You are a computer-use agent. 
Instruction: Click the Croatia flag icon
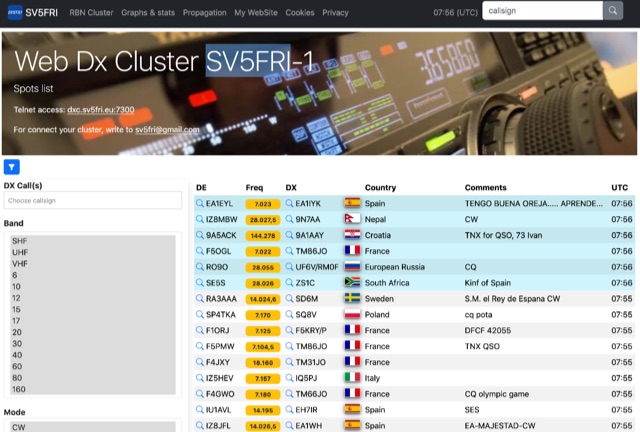[x=352, y=235]
